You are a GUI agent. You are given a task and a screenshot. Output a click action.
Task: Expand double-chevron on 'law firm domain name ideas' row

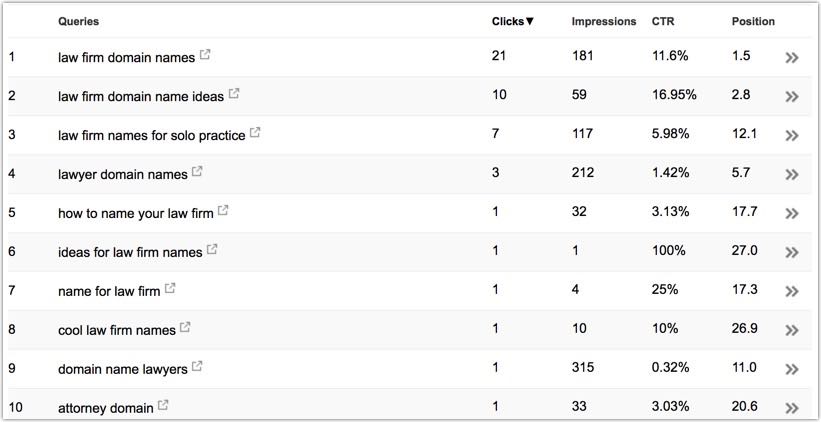[x=792, y=96]
